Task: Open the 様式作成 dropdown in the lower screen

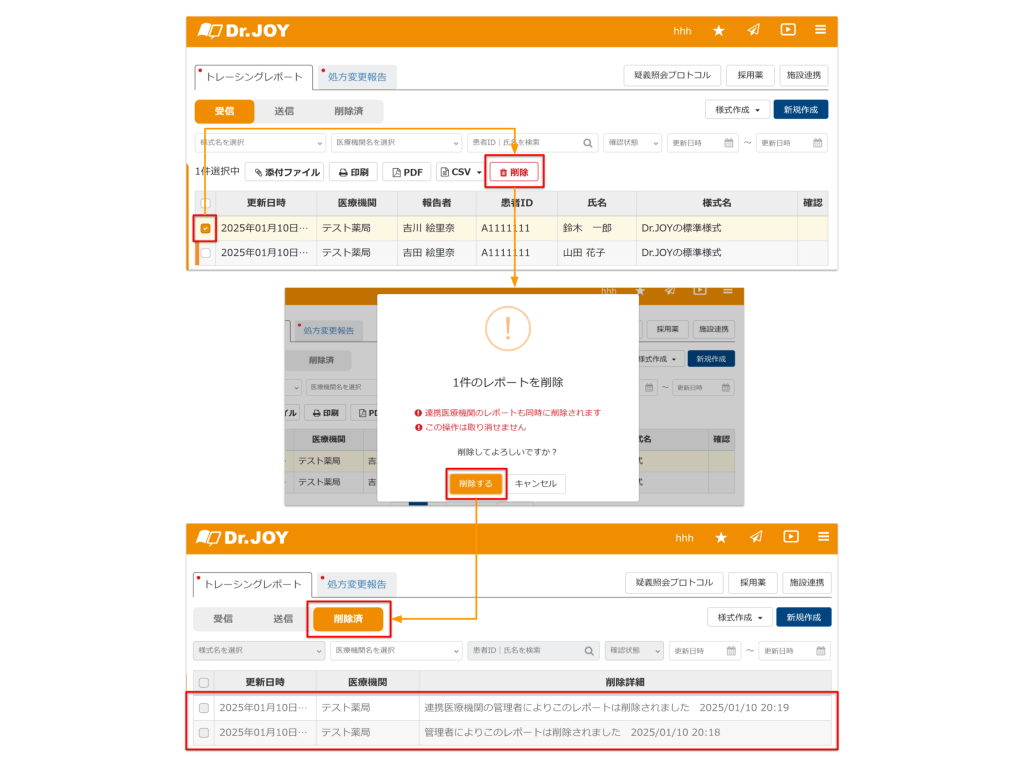Action: [740, 617]
